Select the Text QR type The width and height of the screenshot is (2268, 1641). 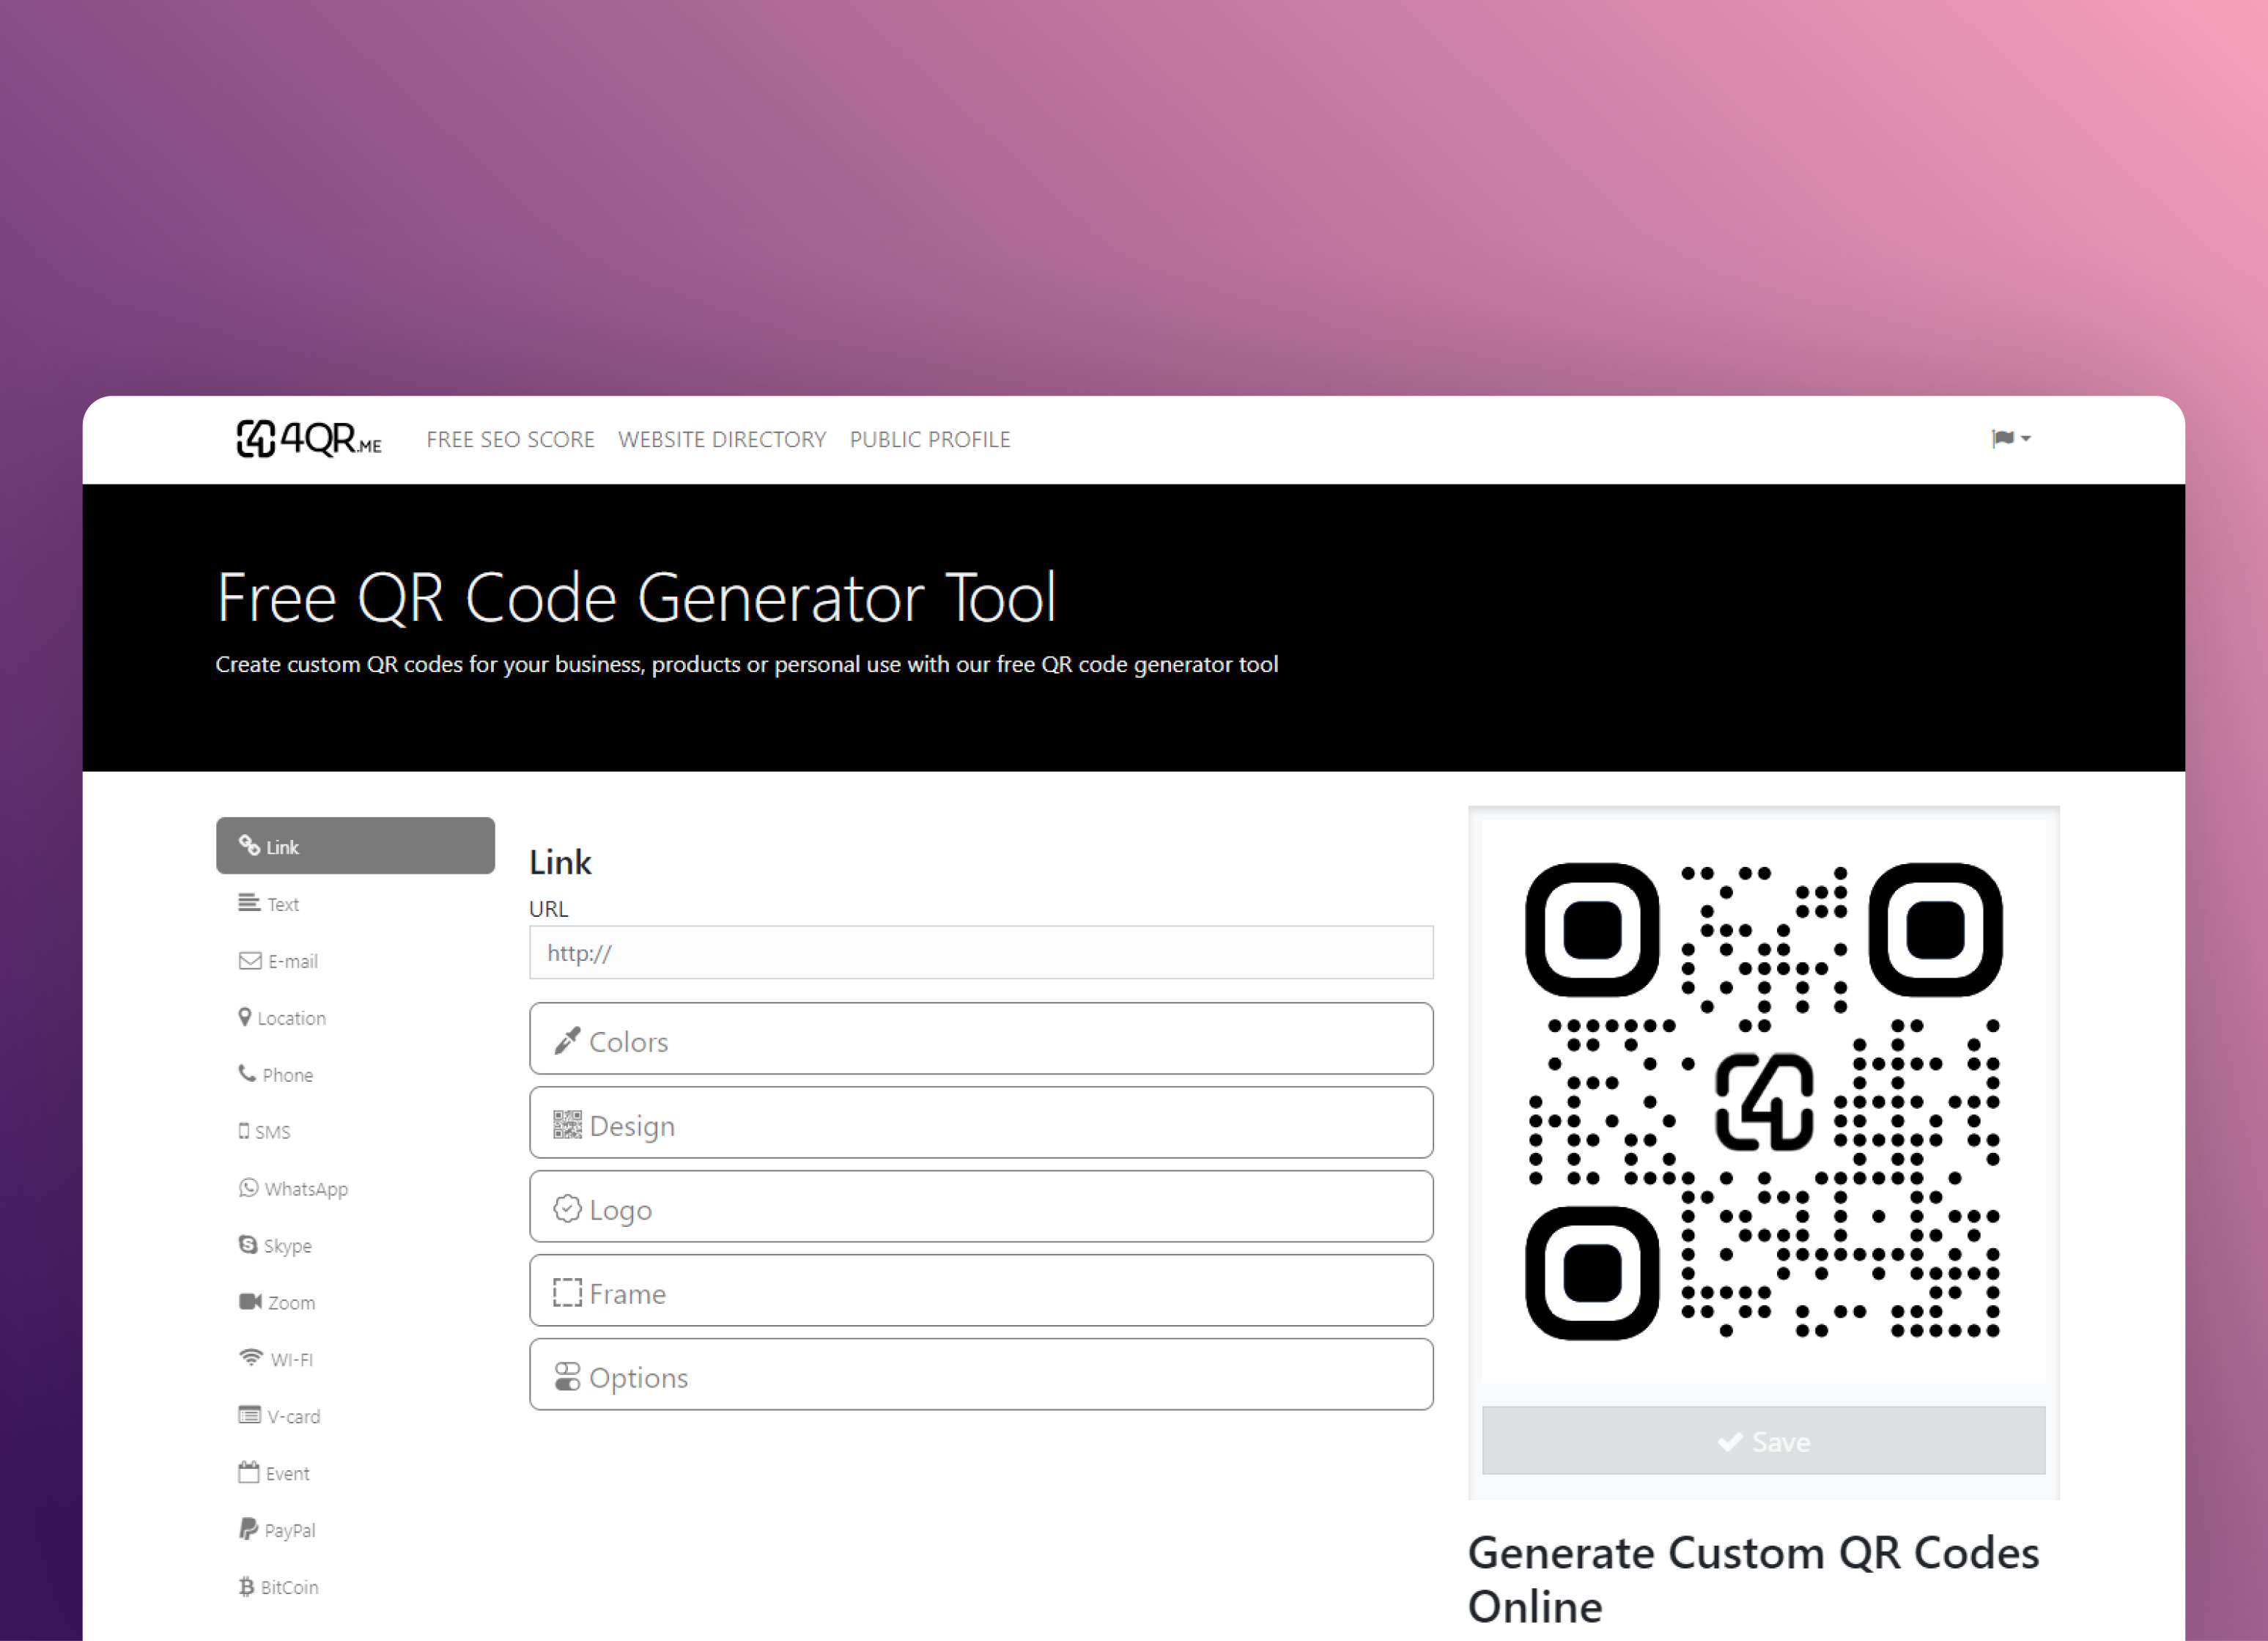pos(355,904)
